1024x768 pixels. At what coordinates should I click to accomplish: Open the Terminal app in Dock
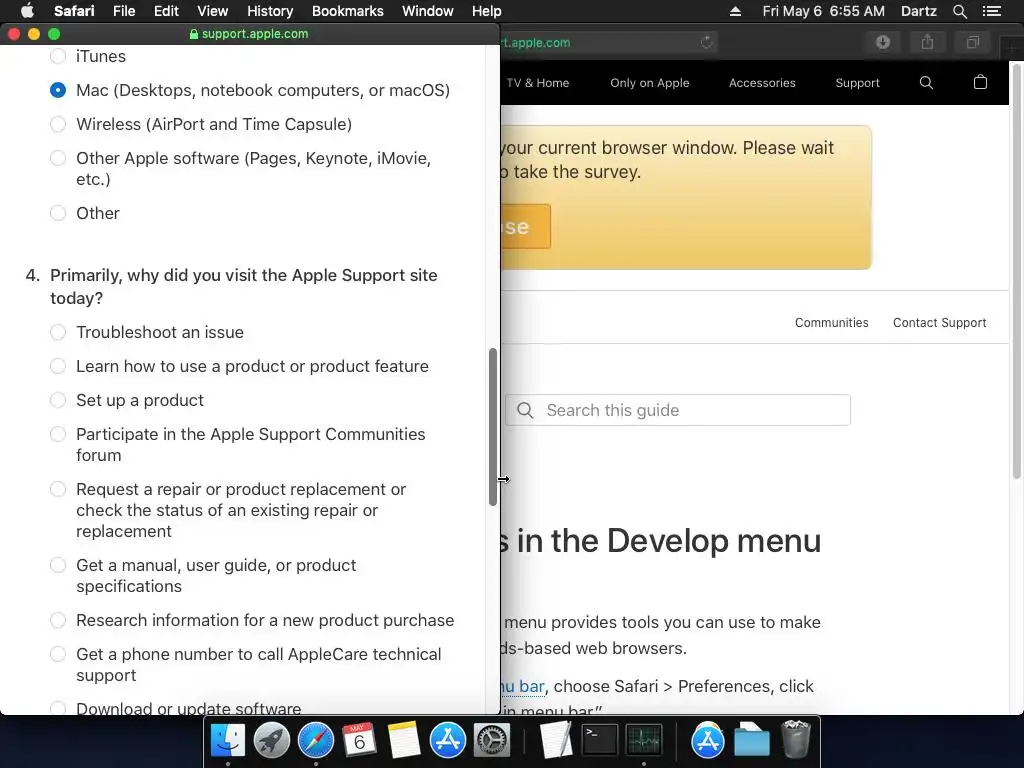pos(600,741)
